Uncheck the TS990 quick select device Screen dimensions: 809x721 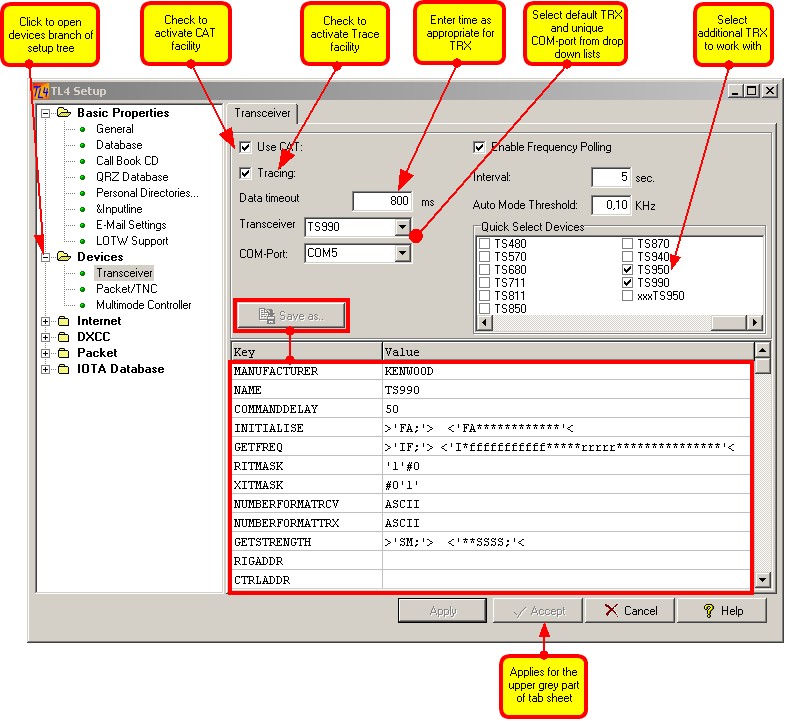point(627,282)
